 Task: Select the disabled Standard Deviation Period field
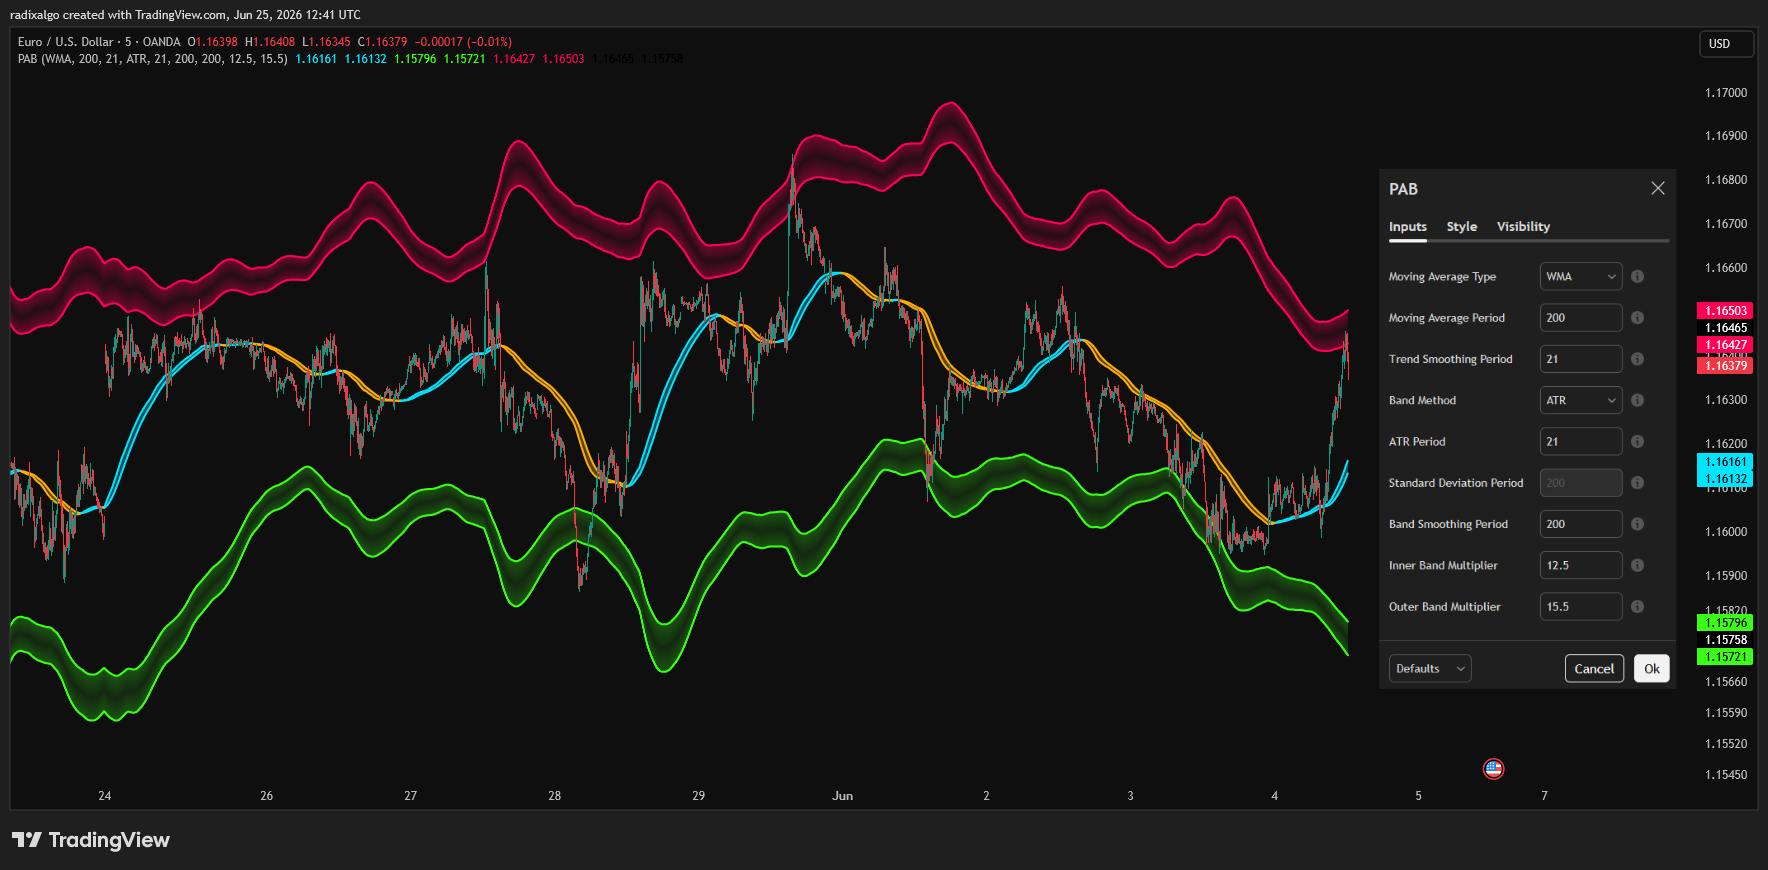[1580, 483]
